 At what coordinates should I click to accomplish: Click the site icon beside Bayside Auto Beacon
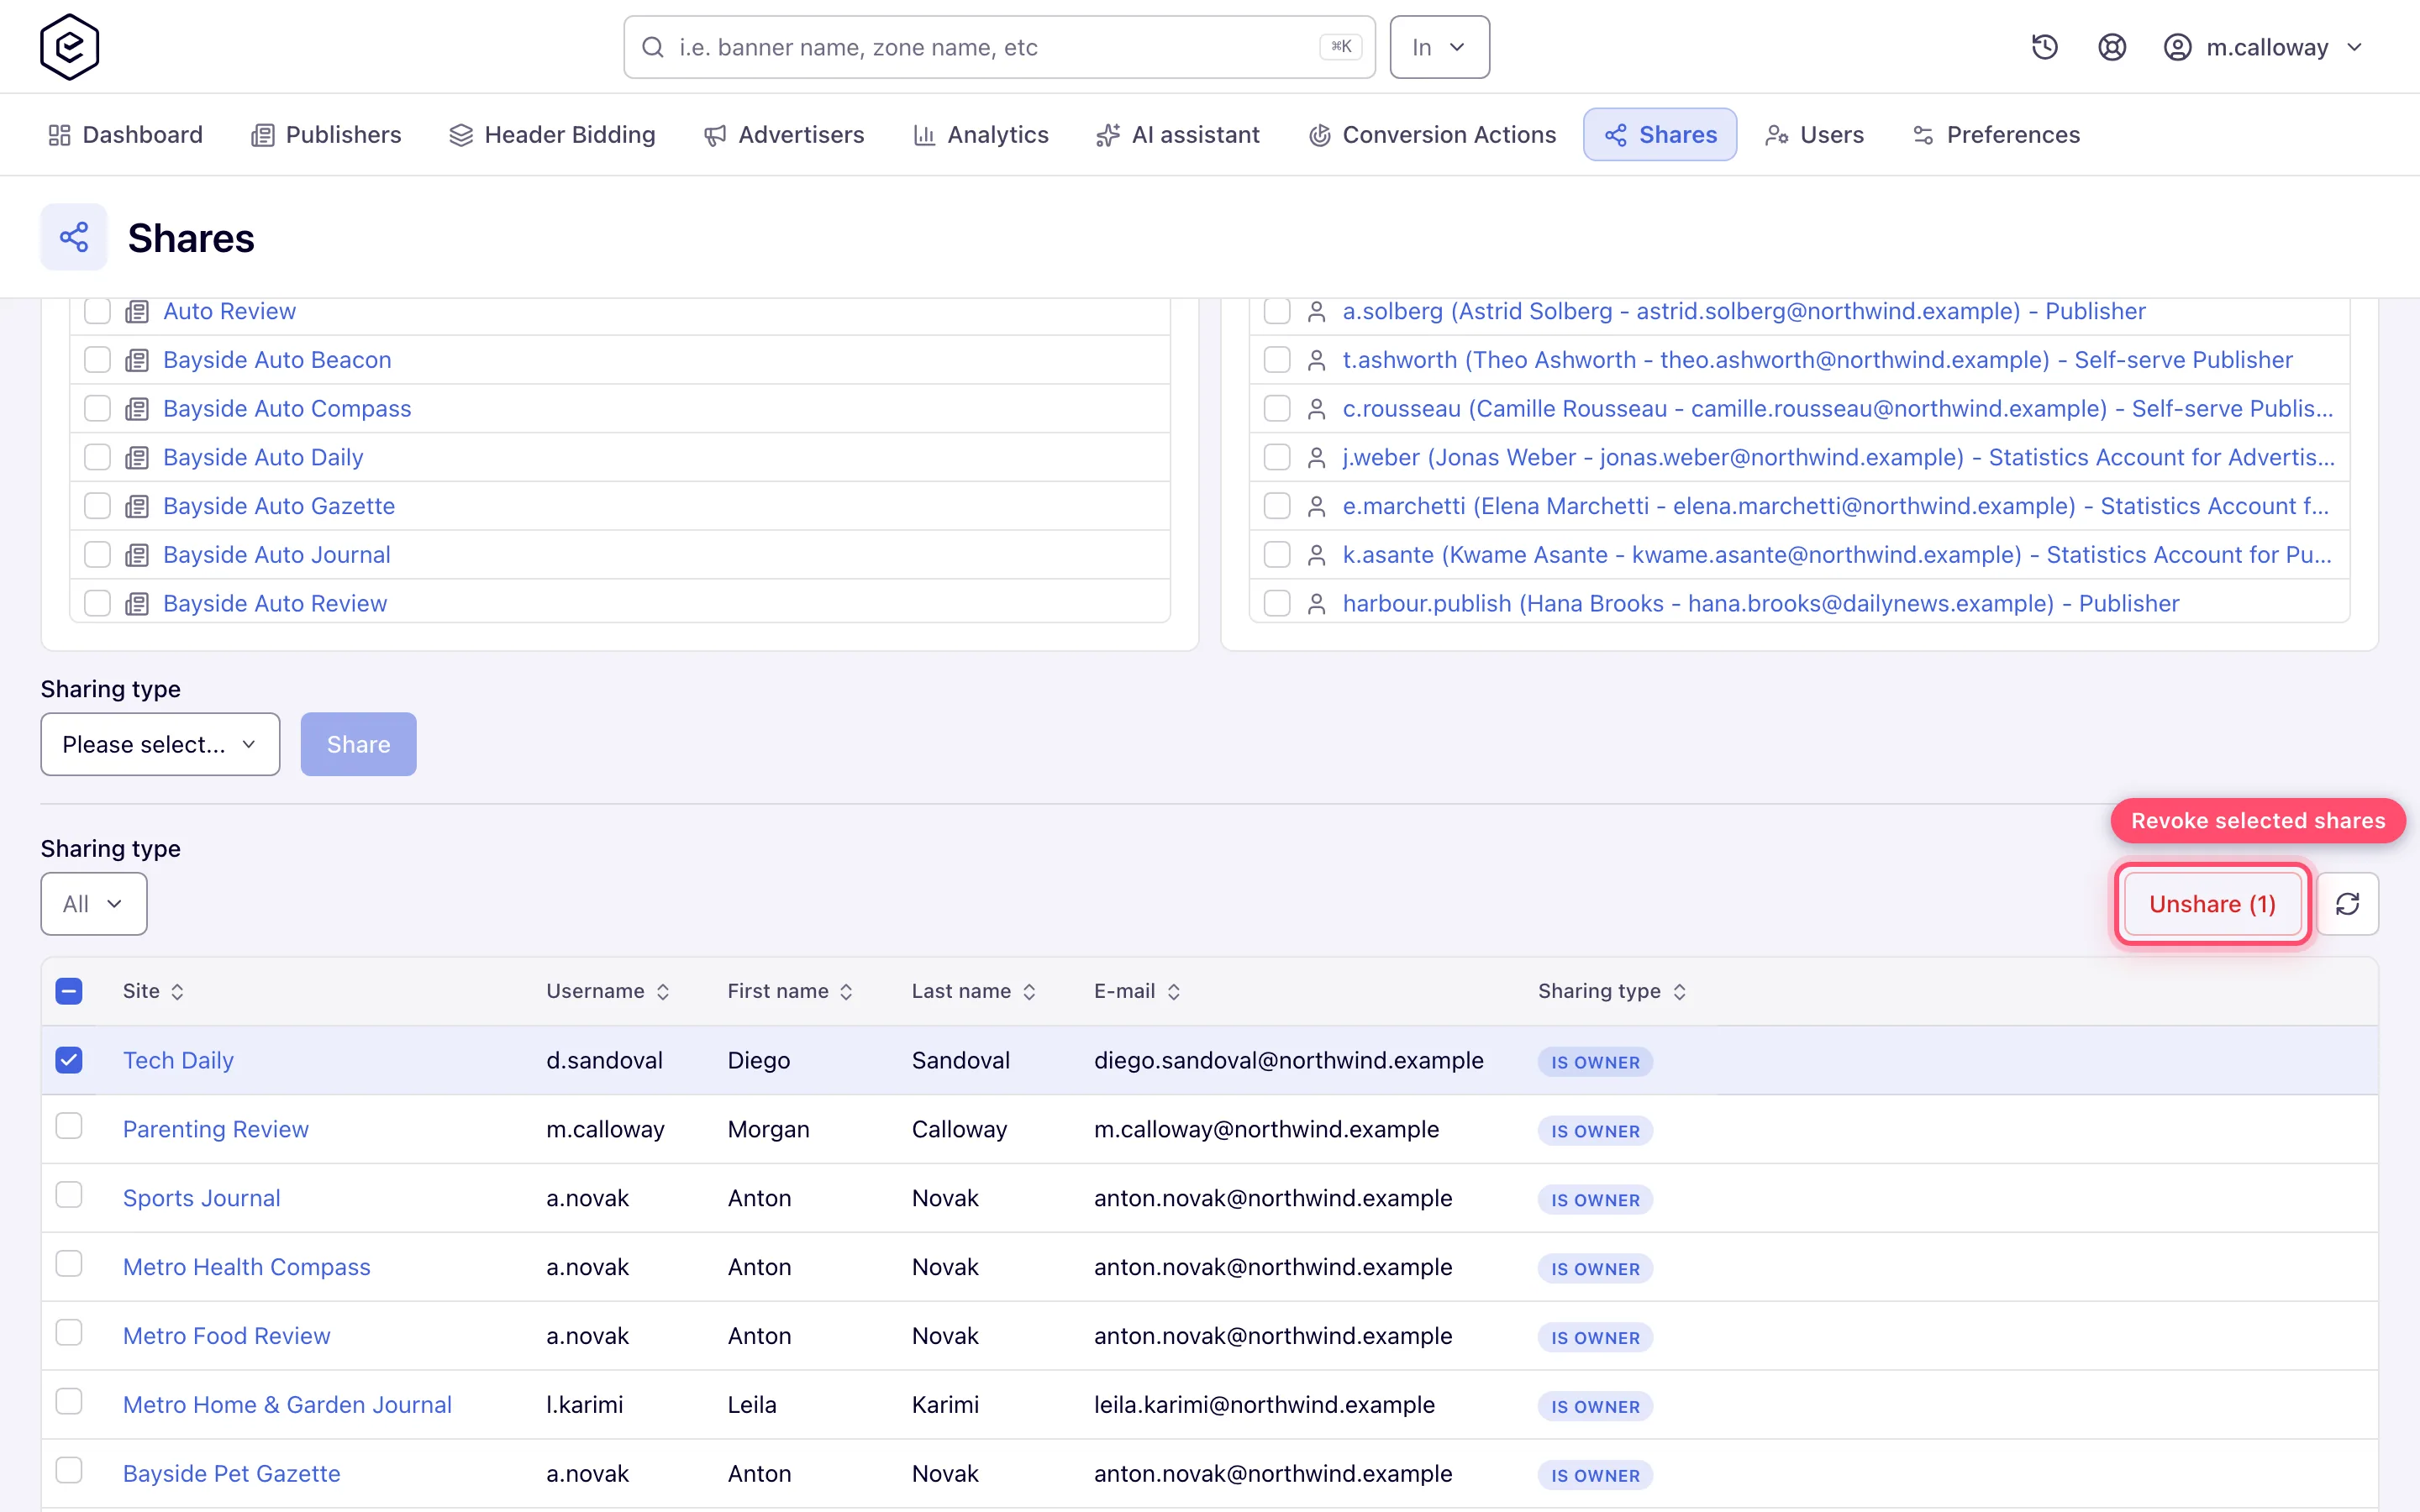coord(137,360)
